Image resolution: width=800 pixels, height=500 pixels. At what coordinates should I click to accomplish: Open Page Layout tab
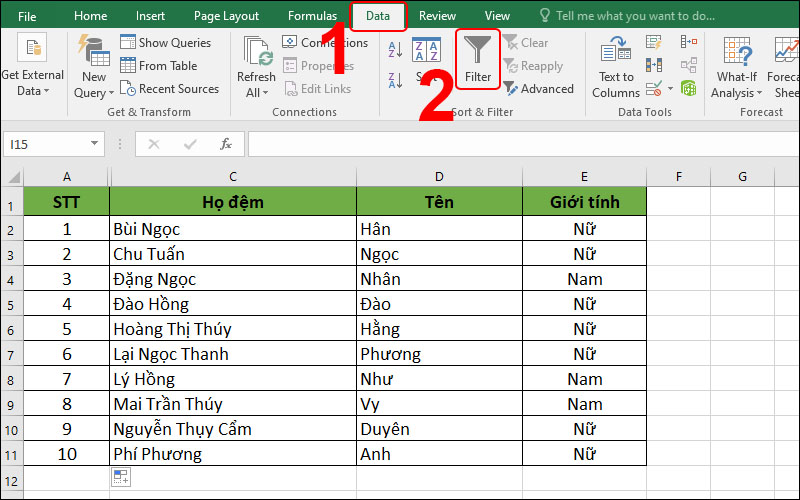click(x=226, y=16)
